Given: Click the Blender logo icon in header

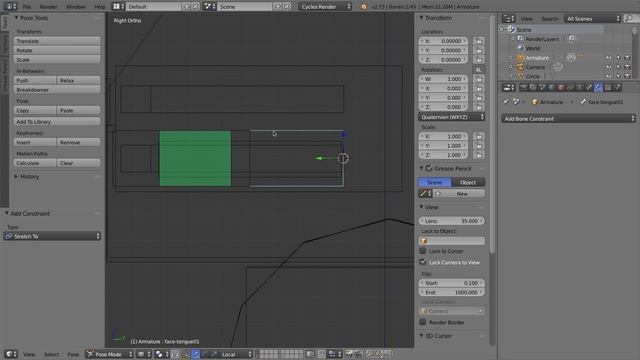Looking at the screenshot, I should (364, 7).
